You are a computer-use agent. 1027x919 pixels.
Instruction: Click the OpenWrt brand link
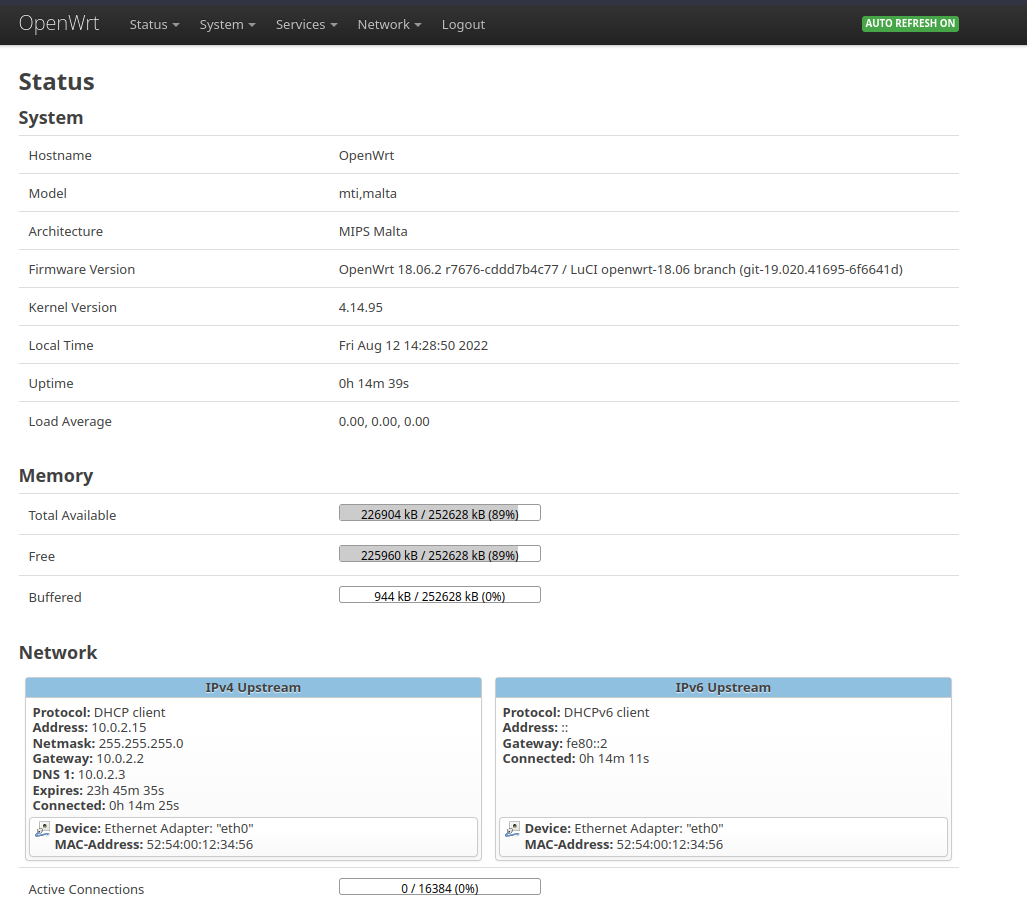(x=59, y=23)
